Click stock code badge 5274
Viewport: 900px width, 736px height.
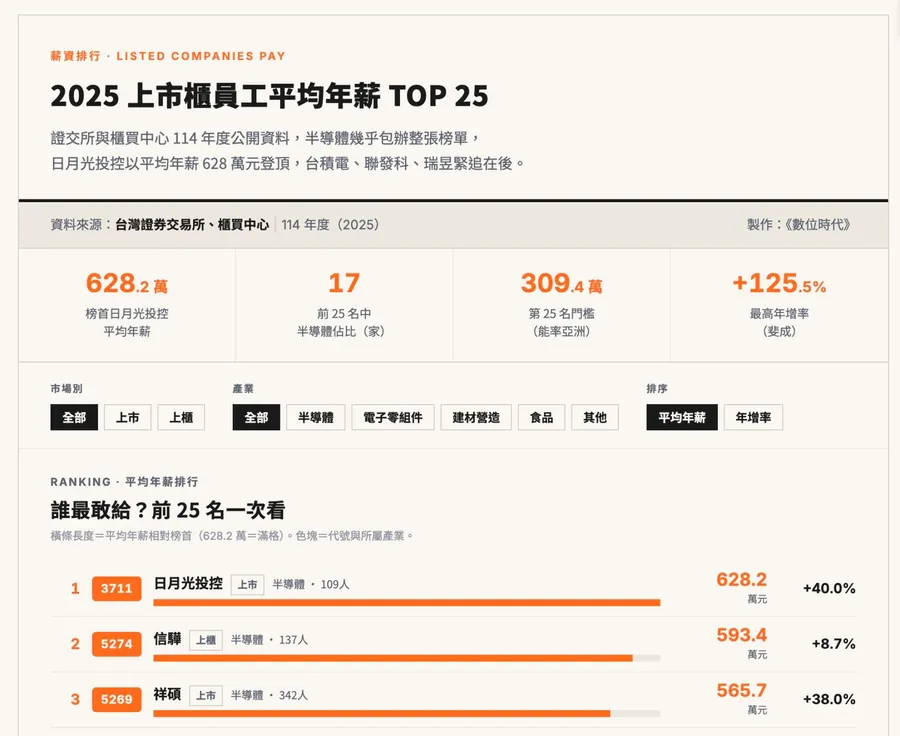[117, 644]
